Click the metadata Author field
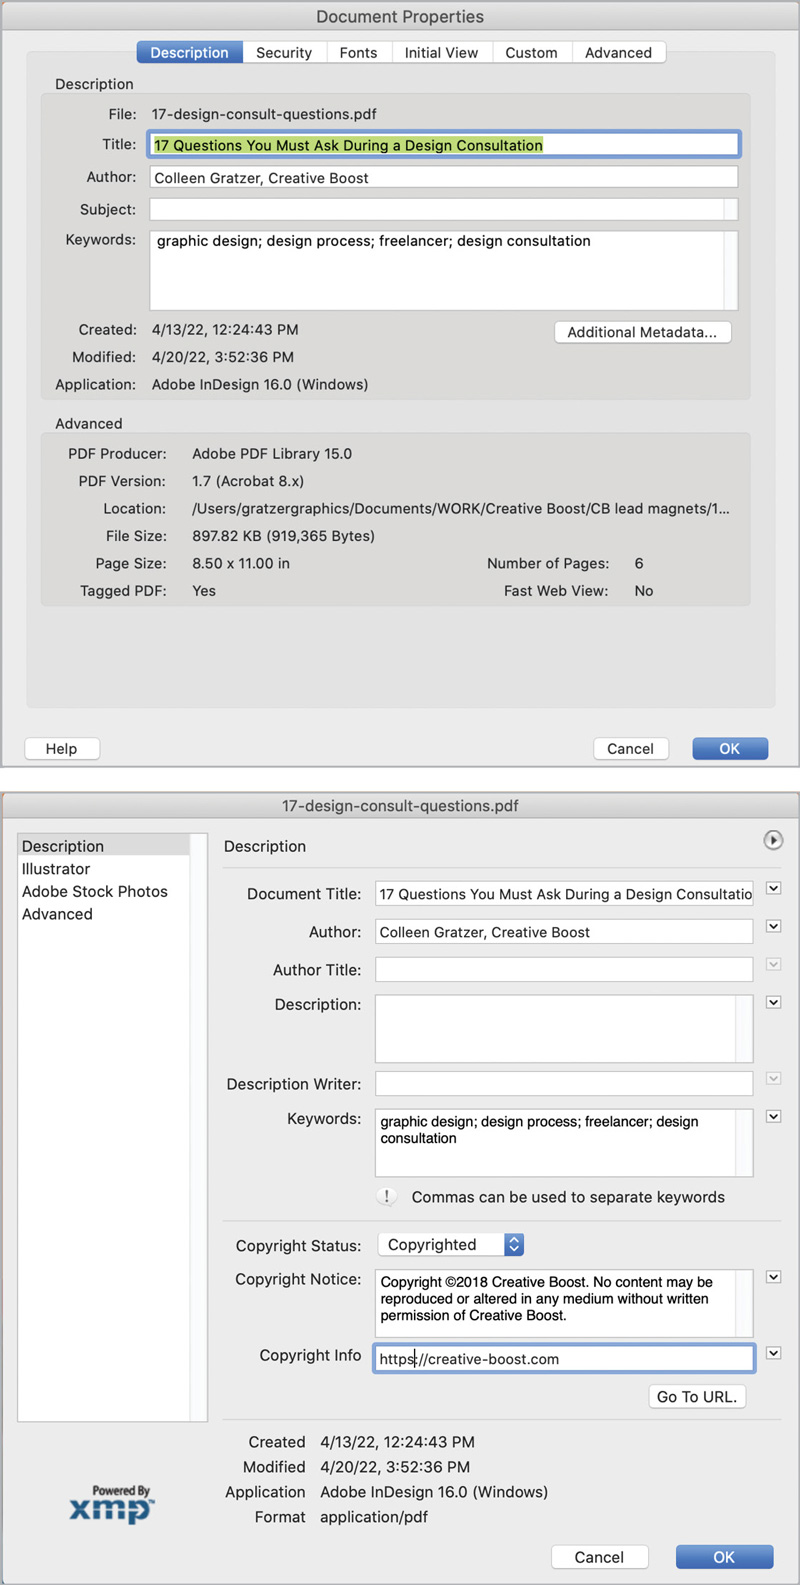The width and height of the screenshot is (800, 1585). (x=564, y=932)
